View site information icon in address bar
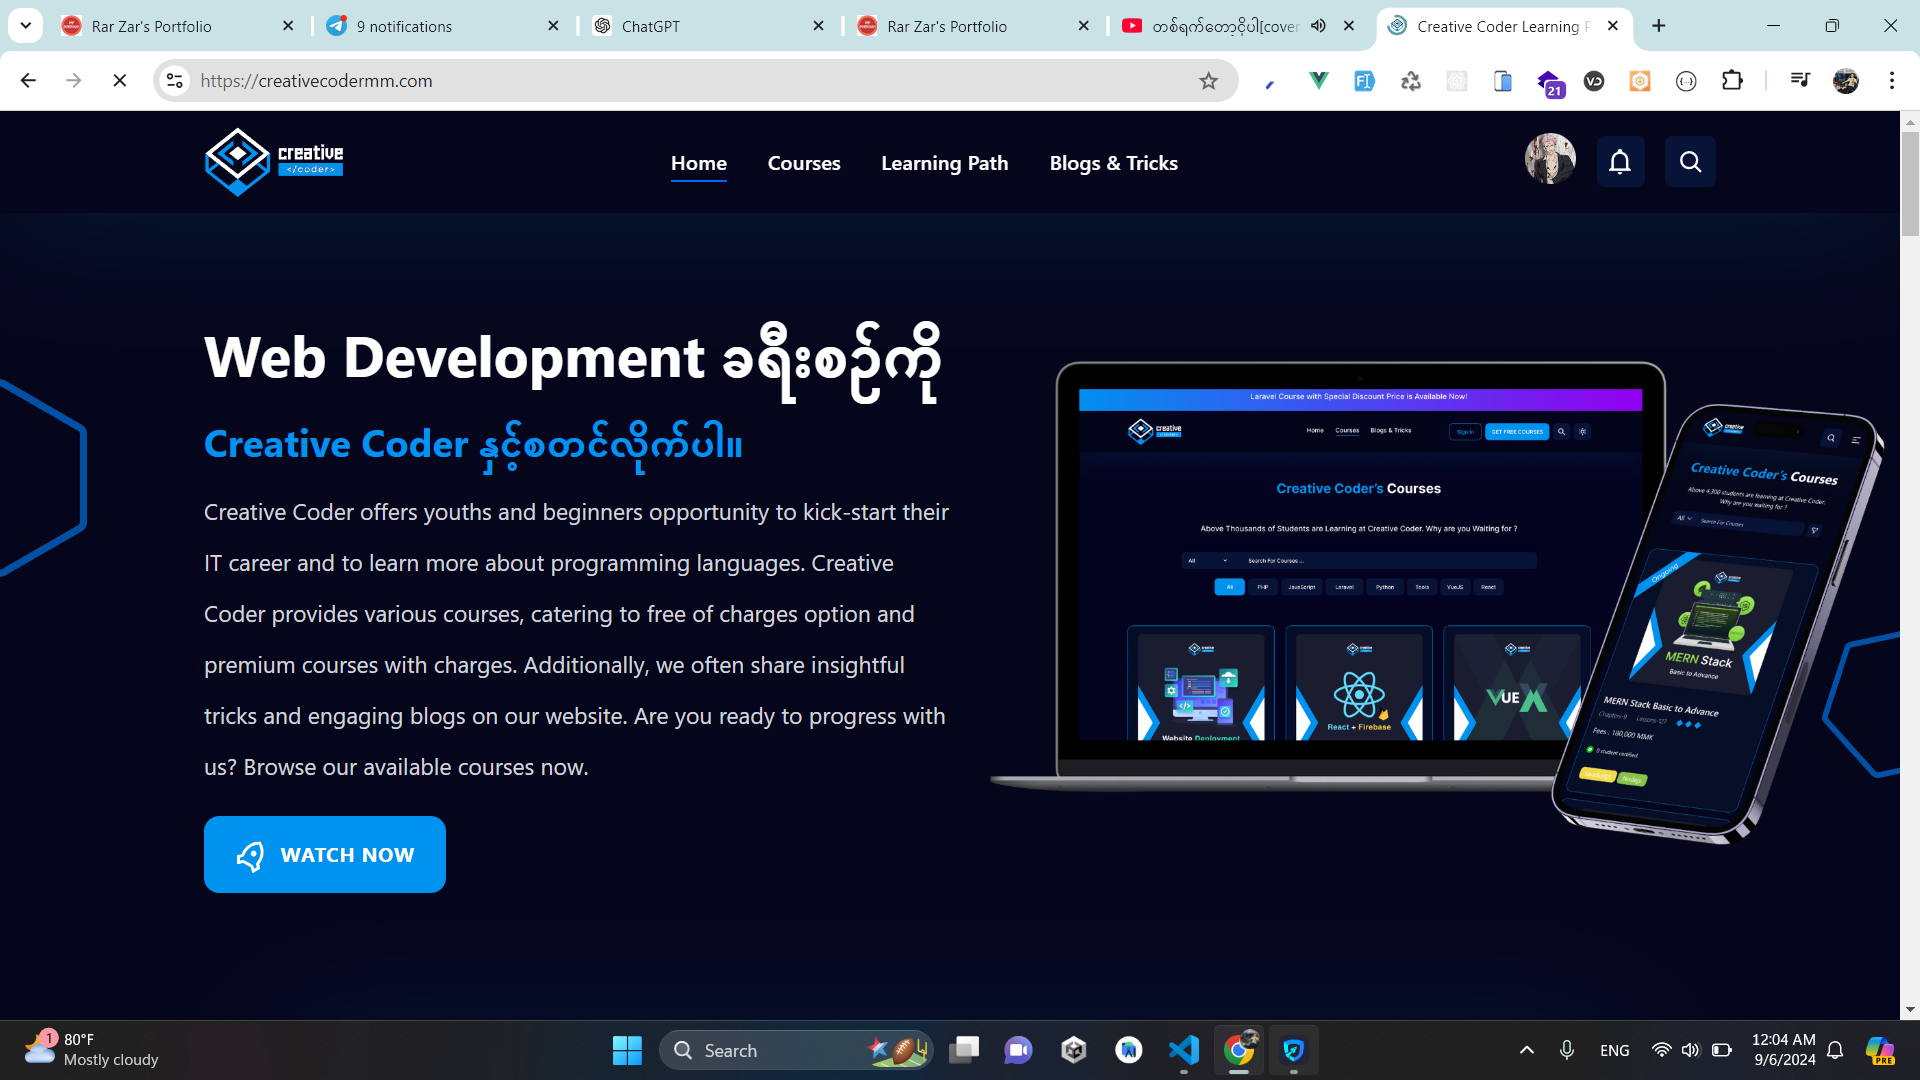The height and width of the screenshot is (1080, 1920). point(175,81)
